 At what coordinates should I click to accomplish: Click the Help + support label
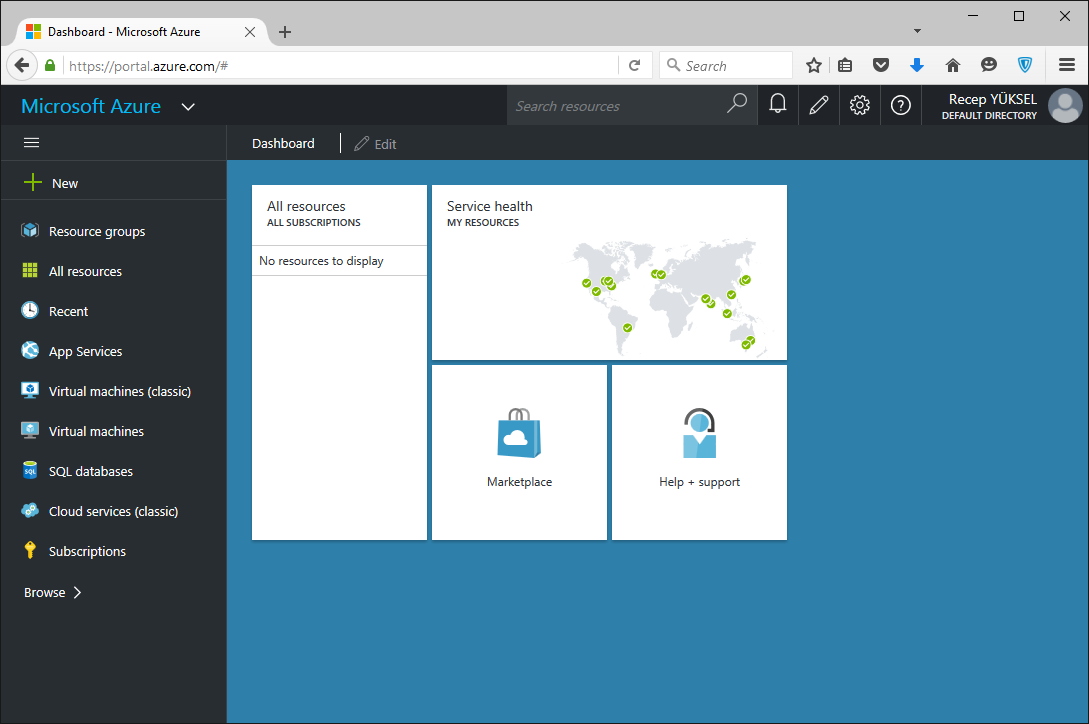tap(699, 482)
